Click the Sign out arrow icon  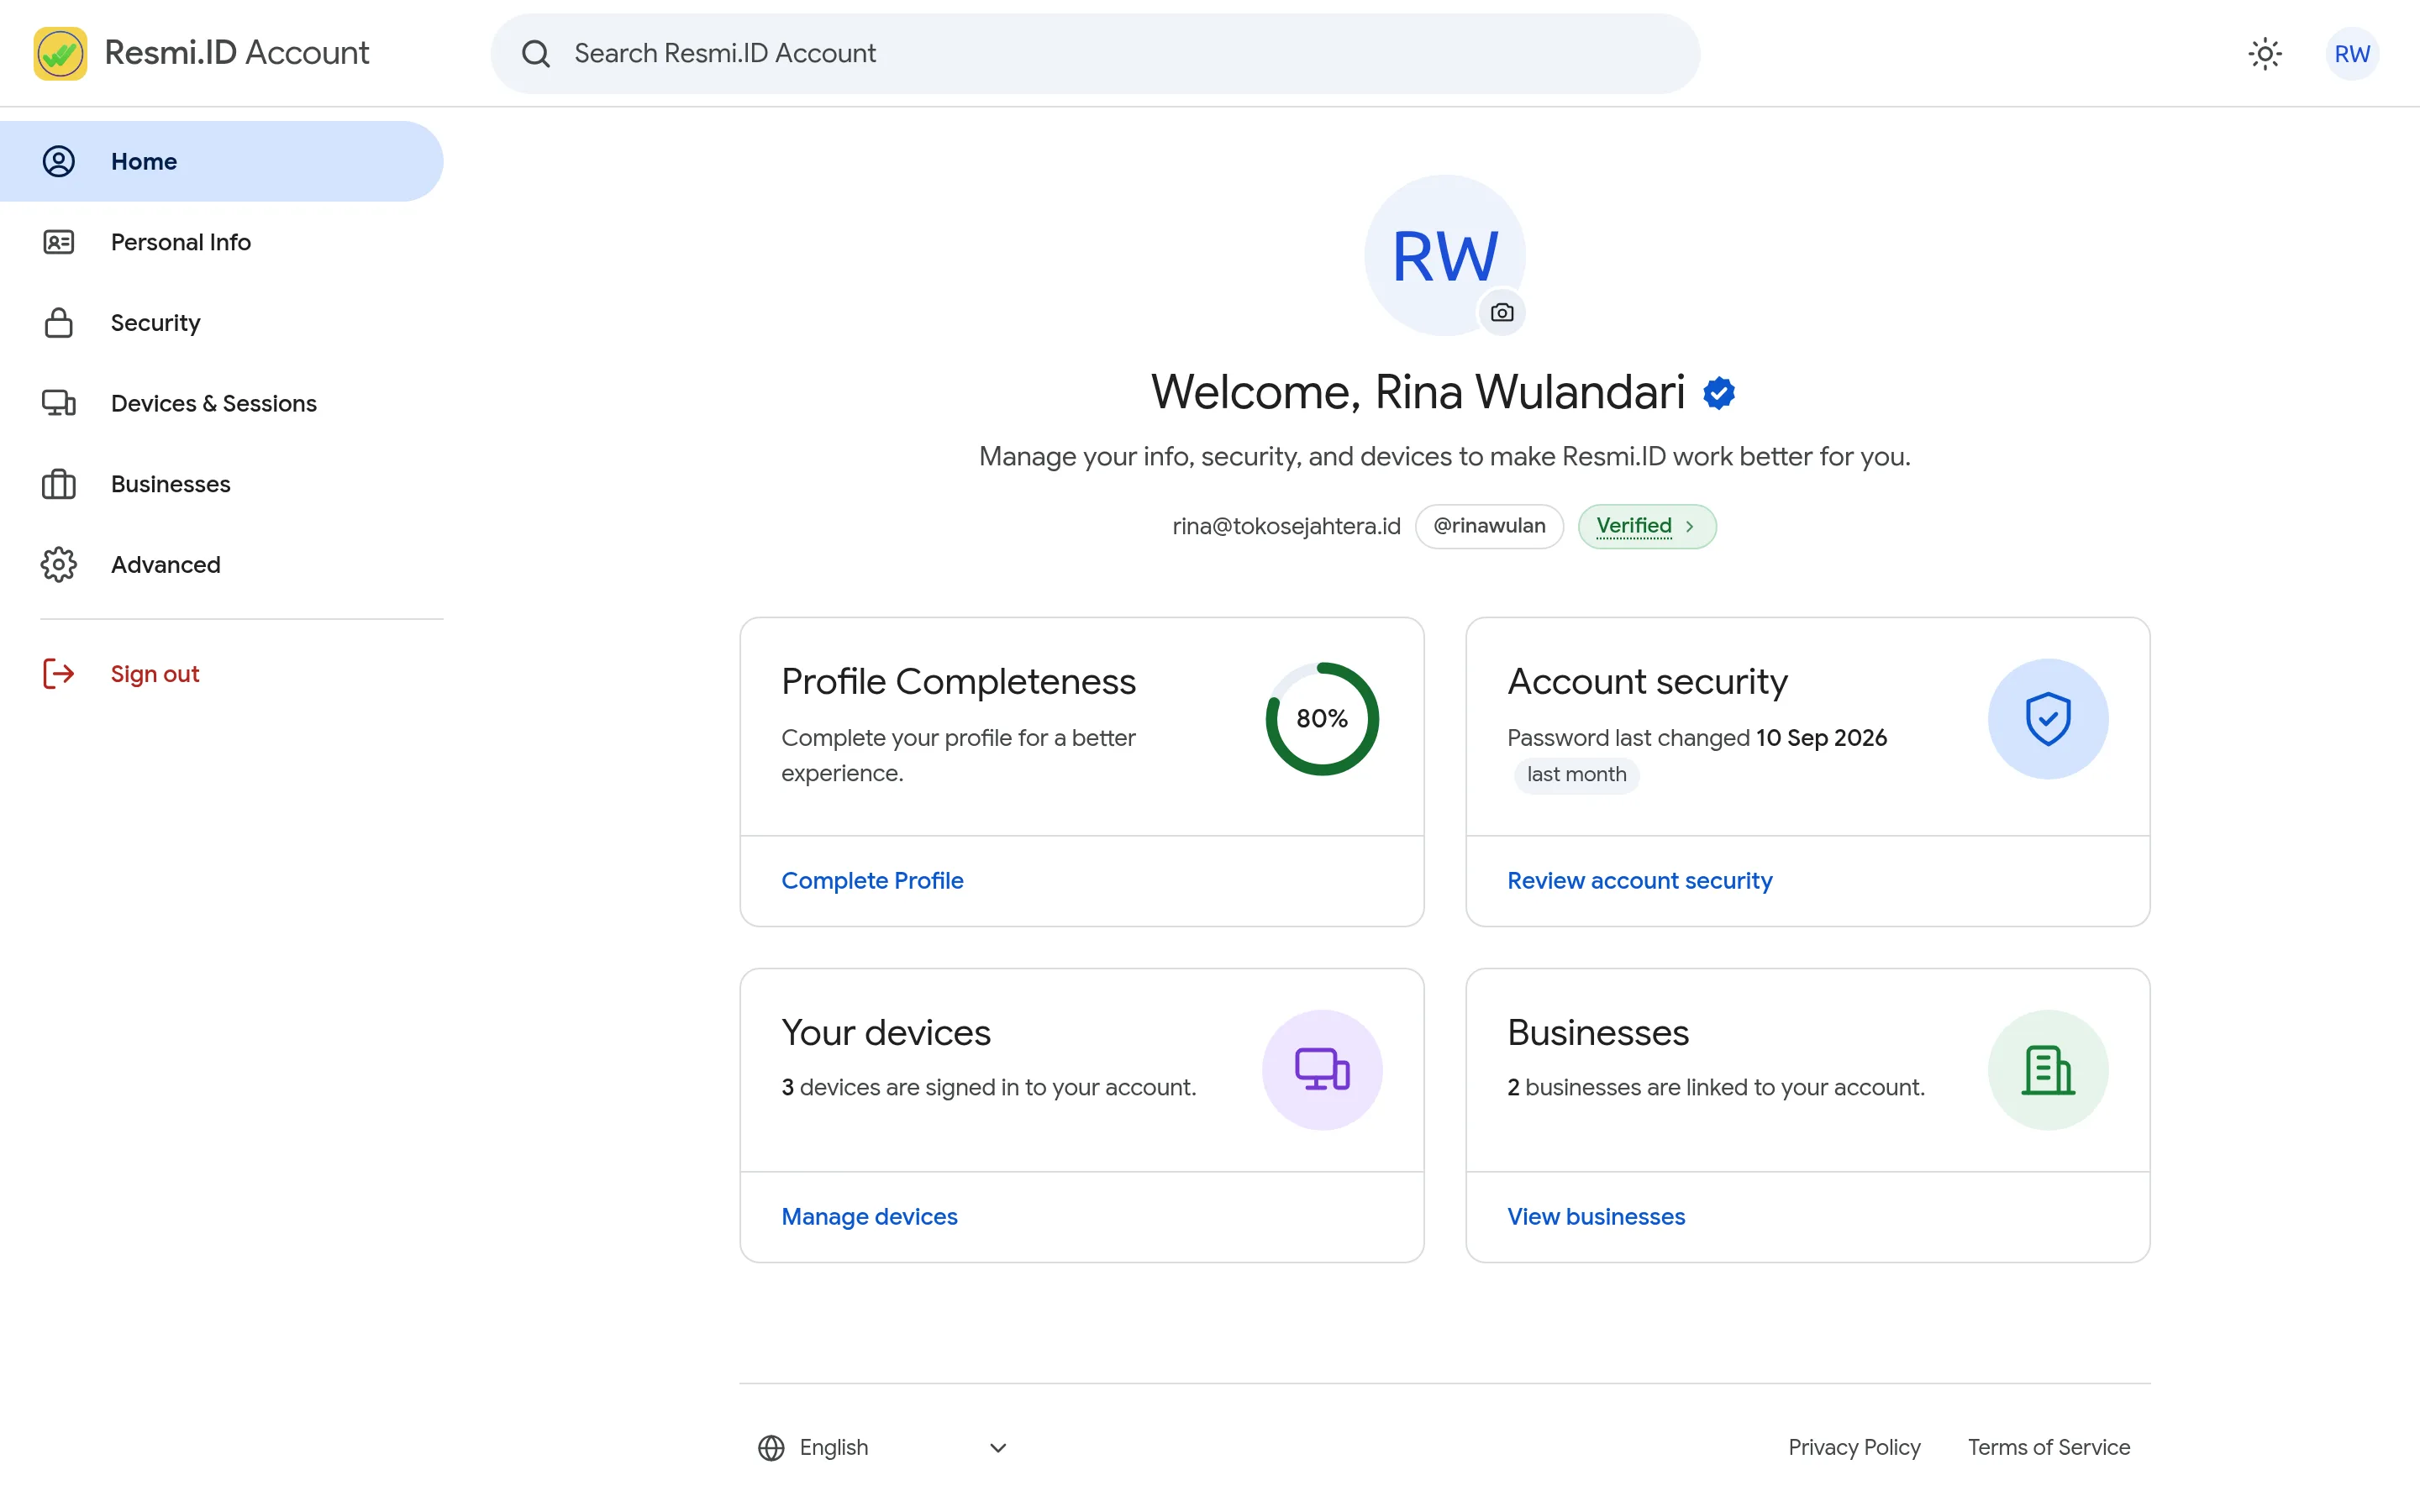tap(59, 674)
